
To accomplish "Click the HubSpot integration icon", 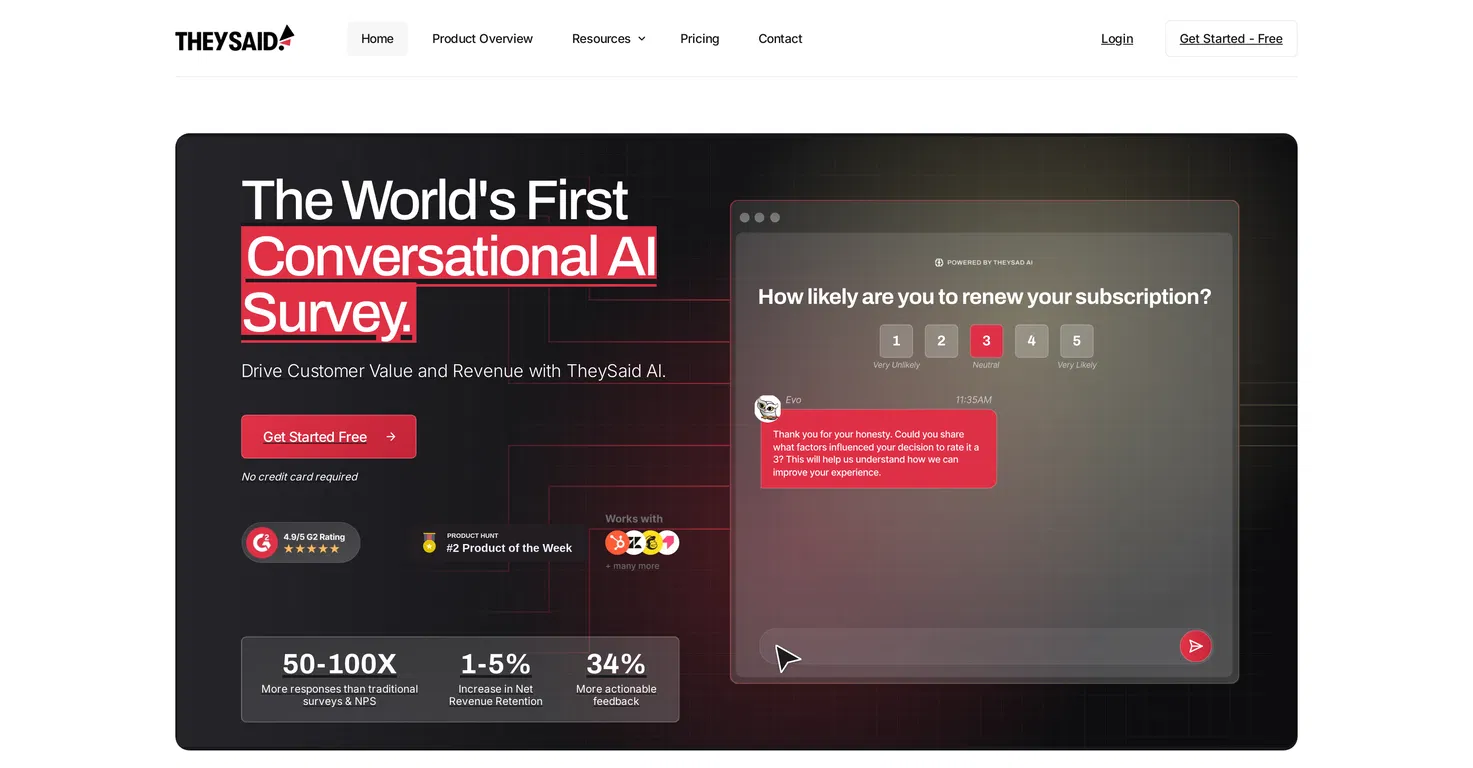I will point(617,542).
